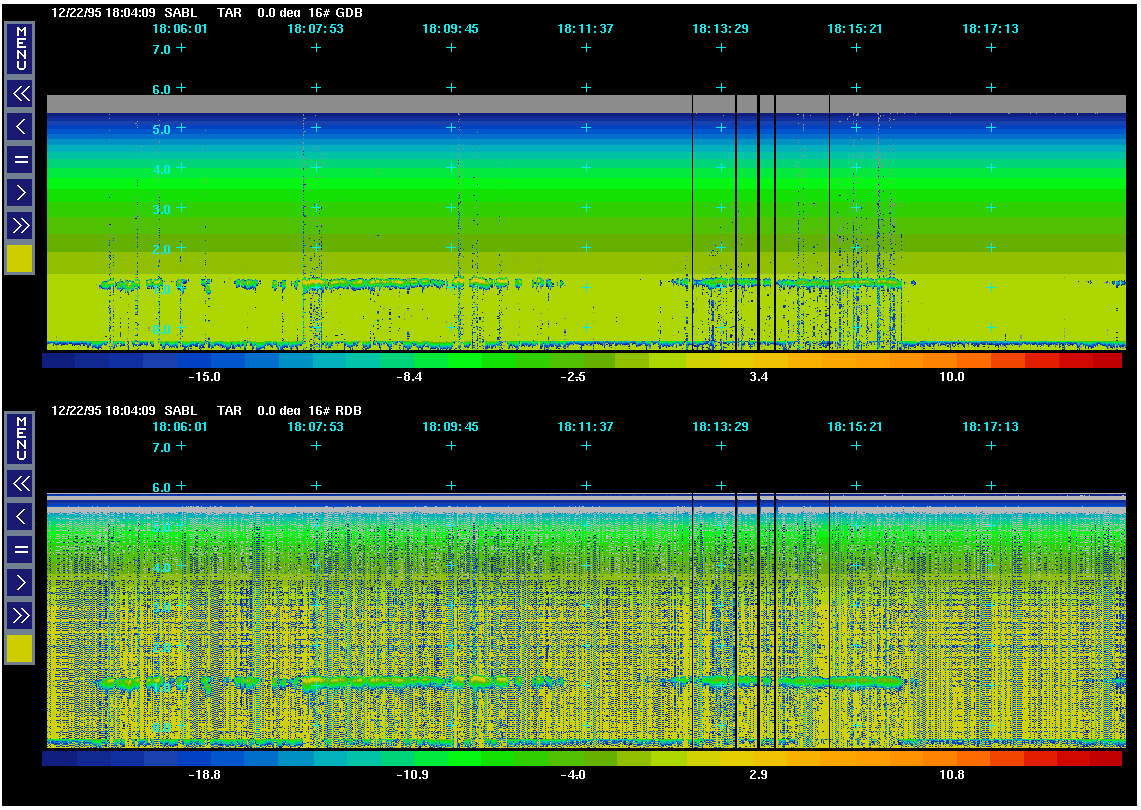1141x810 pixels.
Task: Open the MENU button in the top GDB panel
Action: coord(20,48)
